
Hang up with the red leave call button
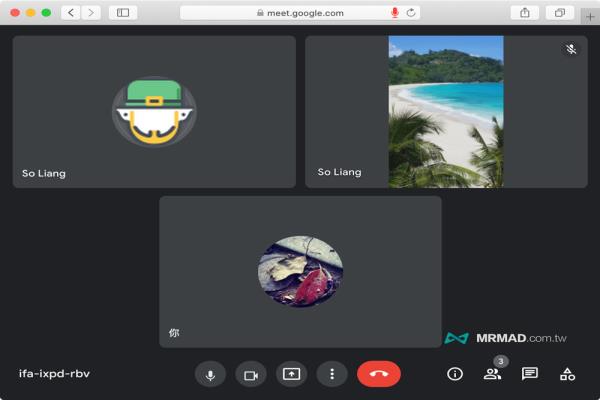tap(379, 374)
